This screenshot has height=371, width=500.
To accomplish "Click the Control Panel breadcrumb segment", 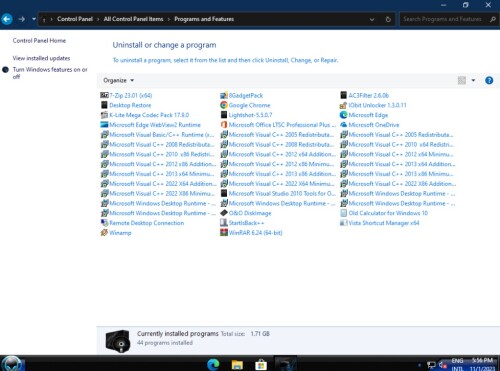I will point(75,19).
